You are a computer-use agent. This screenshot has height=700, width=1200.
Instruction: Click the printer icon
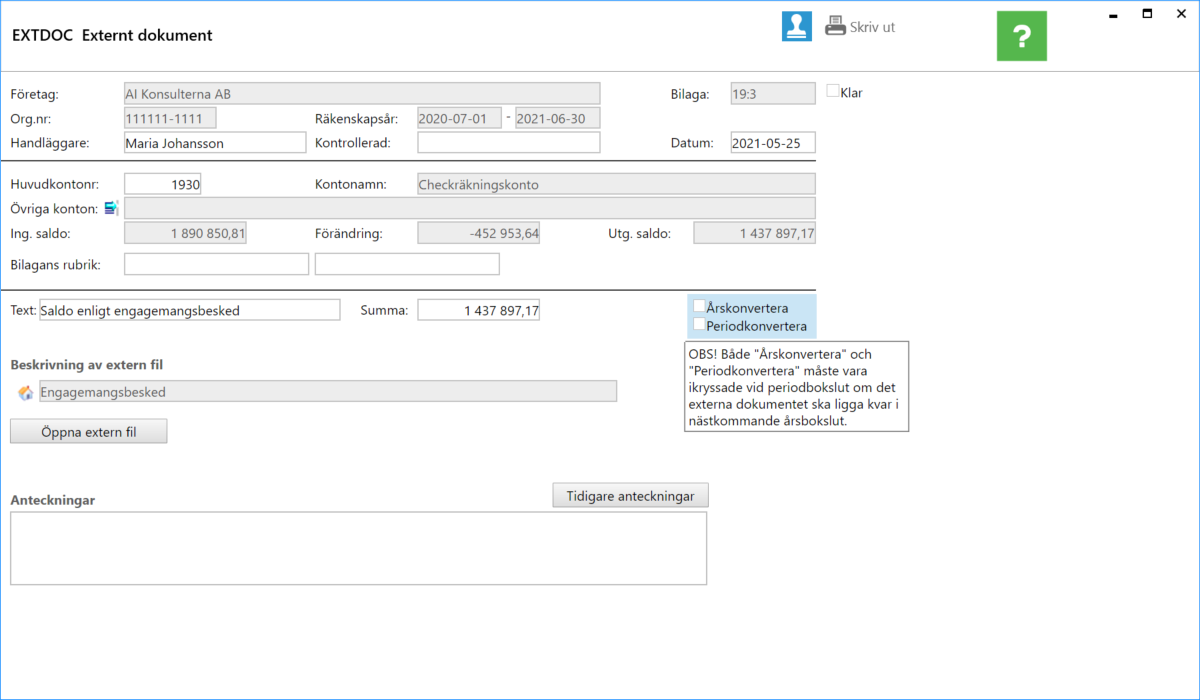pyautogui.click(x=835, y=27)
